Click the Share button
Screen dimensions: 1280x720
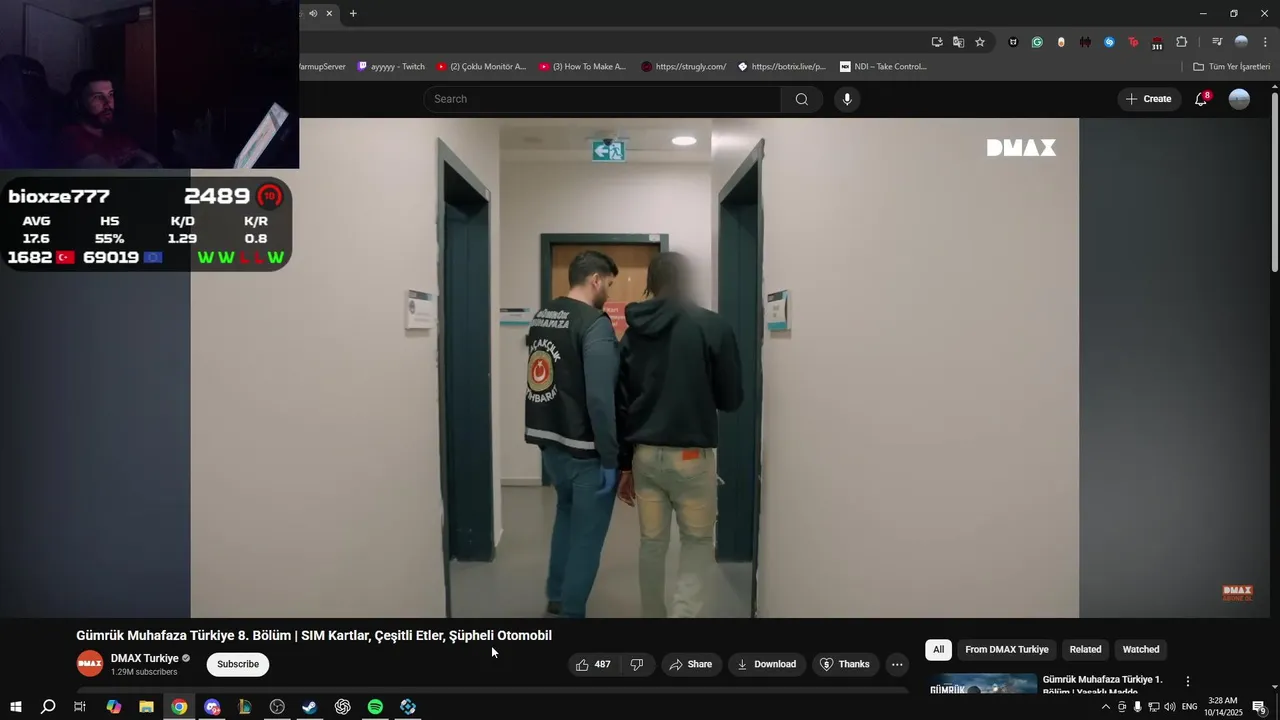[691, 664]
